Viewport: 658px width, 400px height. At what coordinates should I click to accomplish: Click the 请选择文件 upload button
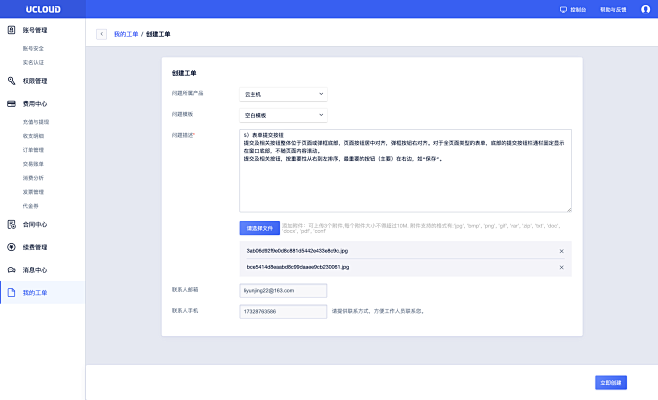pyautogui.click(x=259, y=228)
